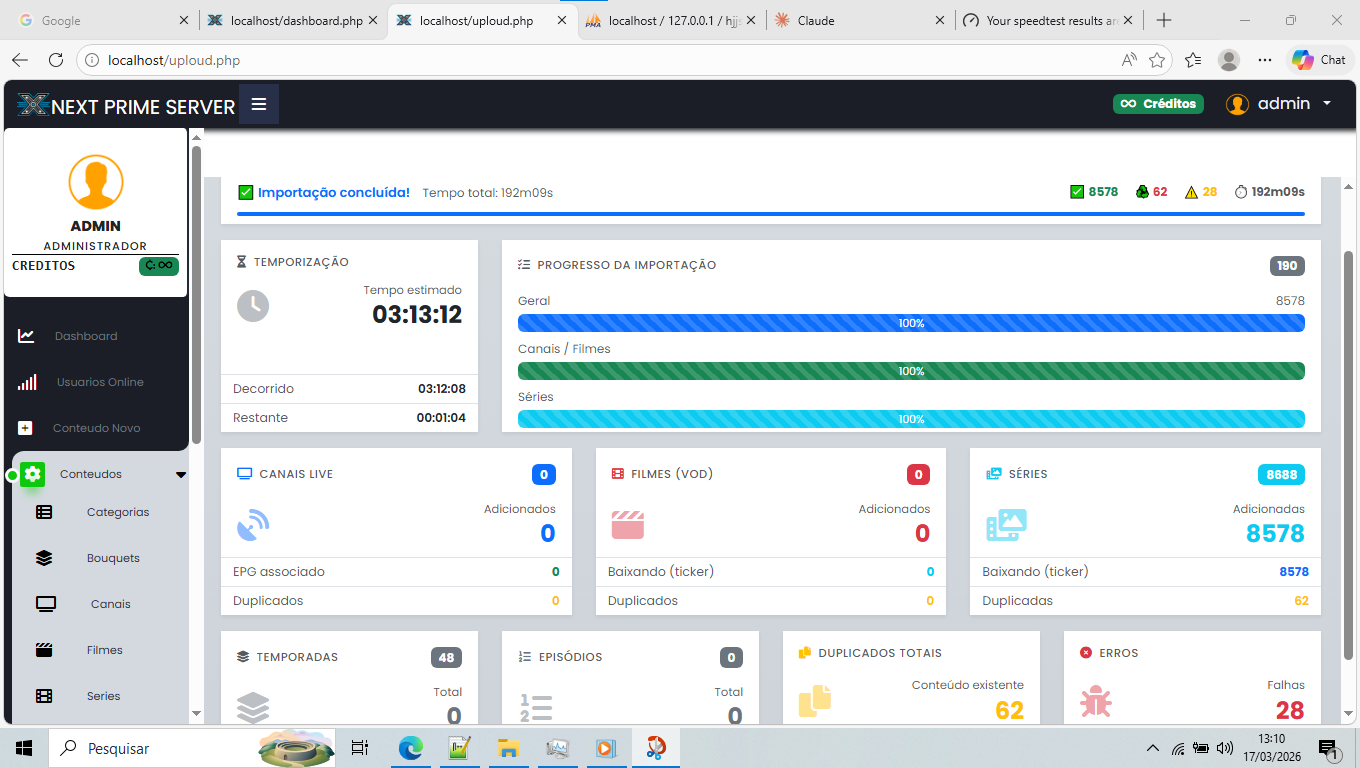Click the Erros red bug icon

1096,701
